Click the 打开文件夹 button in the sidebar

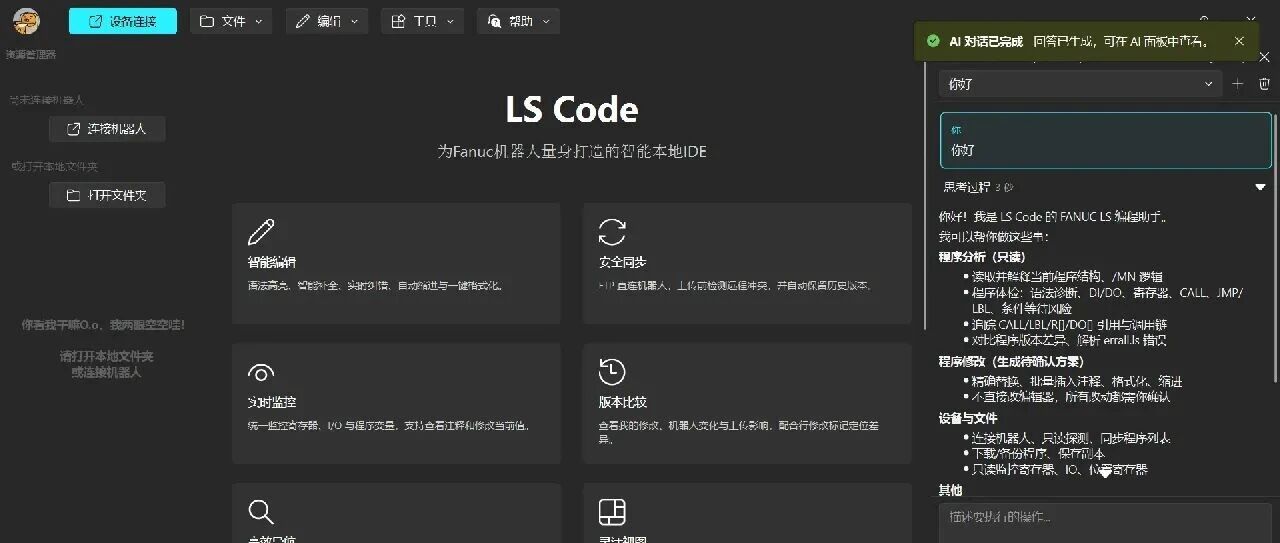pyautogui.click(x=107, y=195)
